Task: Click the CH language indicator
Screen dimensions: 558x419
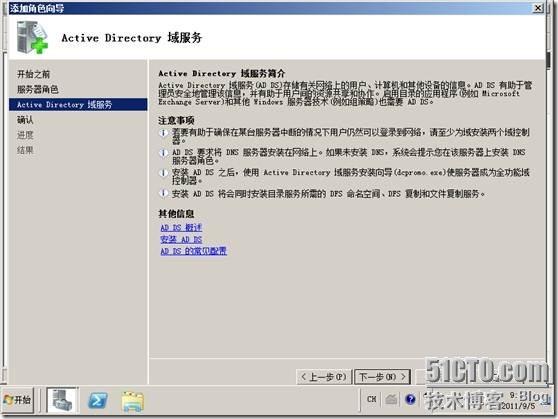Action: pyautogui.click(x=372, y=399)
